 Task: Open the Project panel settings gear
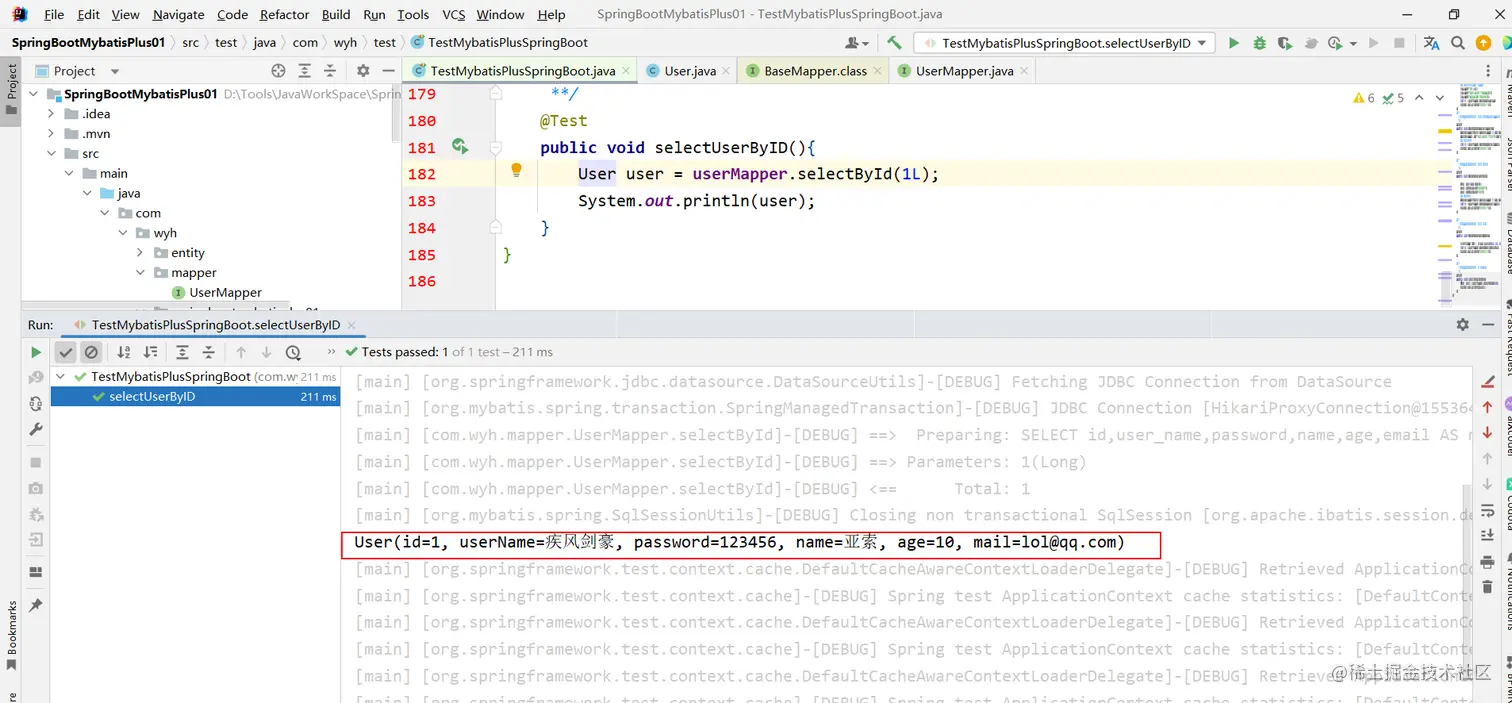(x=363, y=71)
